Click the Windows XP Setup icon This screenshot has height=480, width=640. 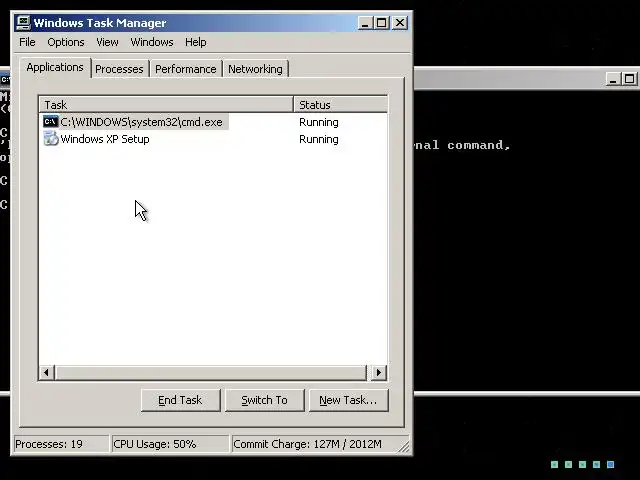(51, 138)
